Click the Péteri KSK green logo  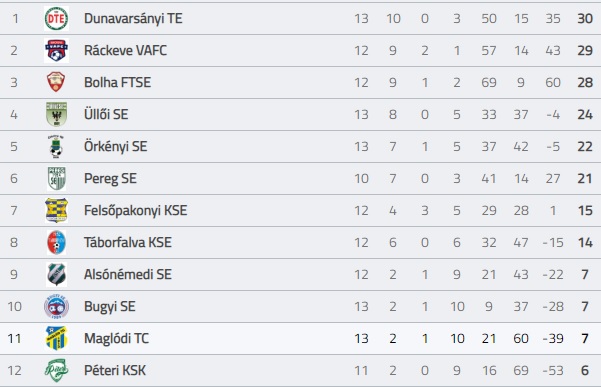coord(56,370)
